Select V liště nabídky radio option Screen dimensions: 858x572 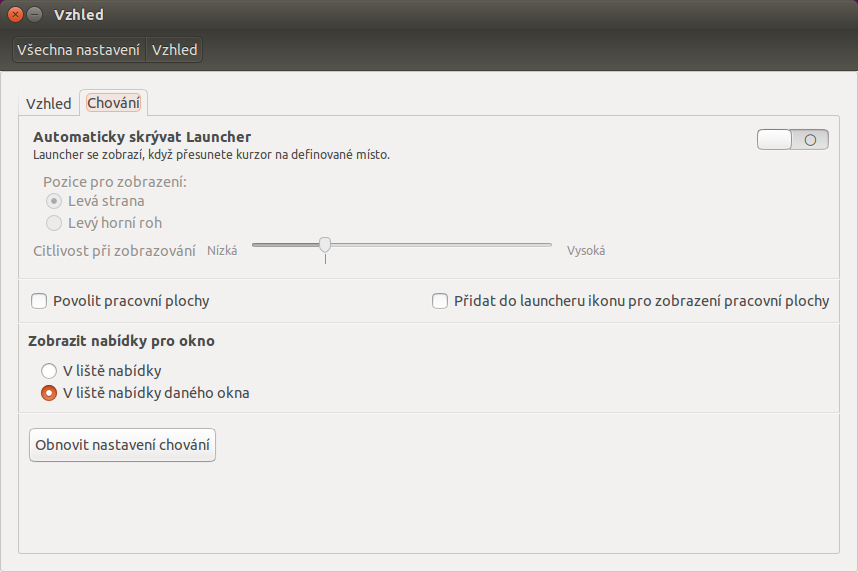[49, 371]
